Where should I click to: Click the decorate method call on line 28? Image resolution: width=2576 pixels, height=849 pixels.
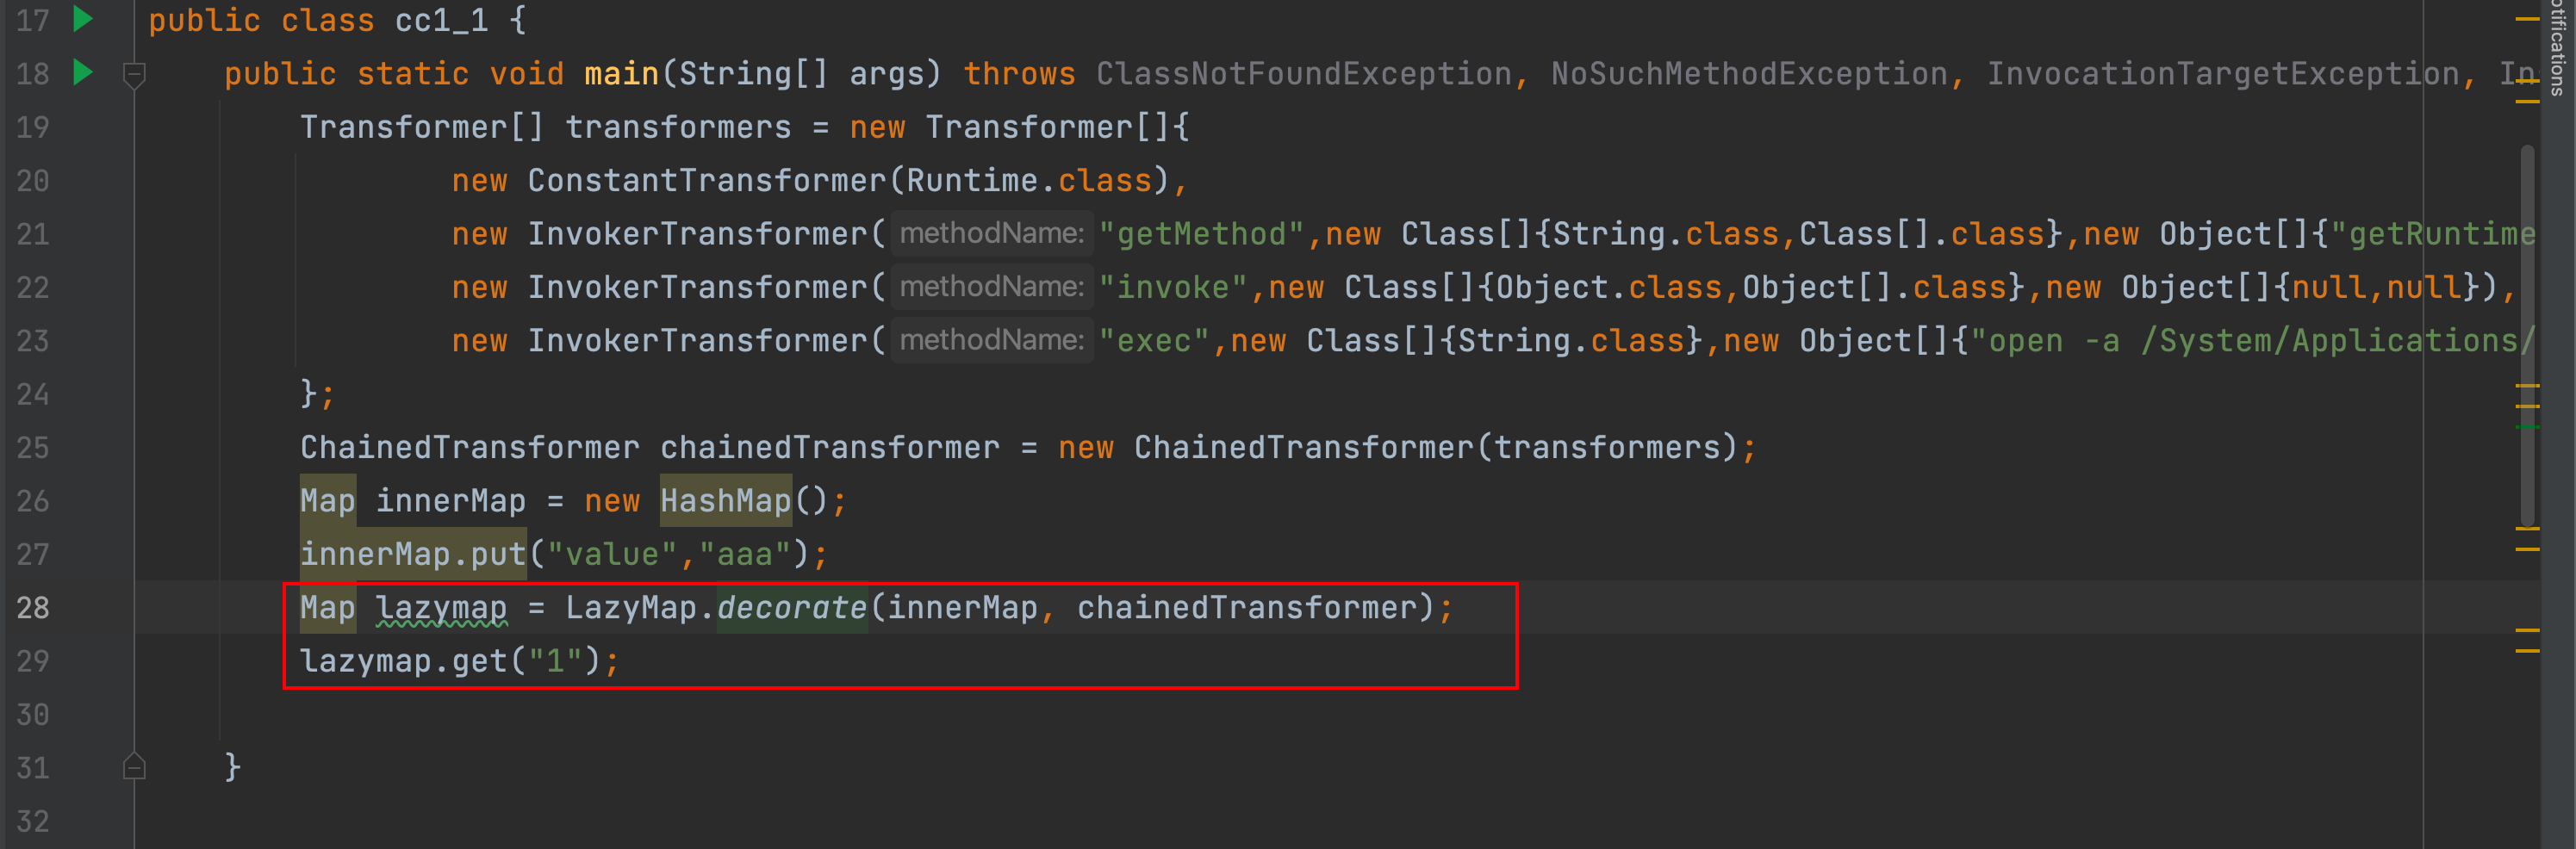[792, 607]
